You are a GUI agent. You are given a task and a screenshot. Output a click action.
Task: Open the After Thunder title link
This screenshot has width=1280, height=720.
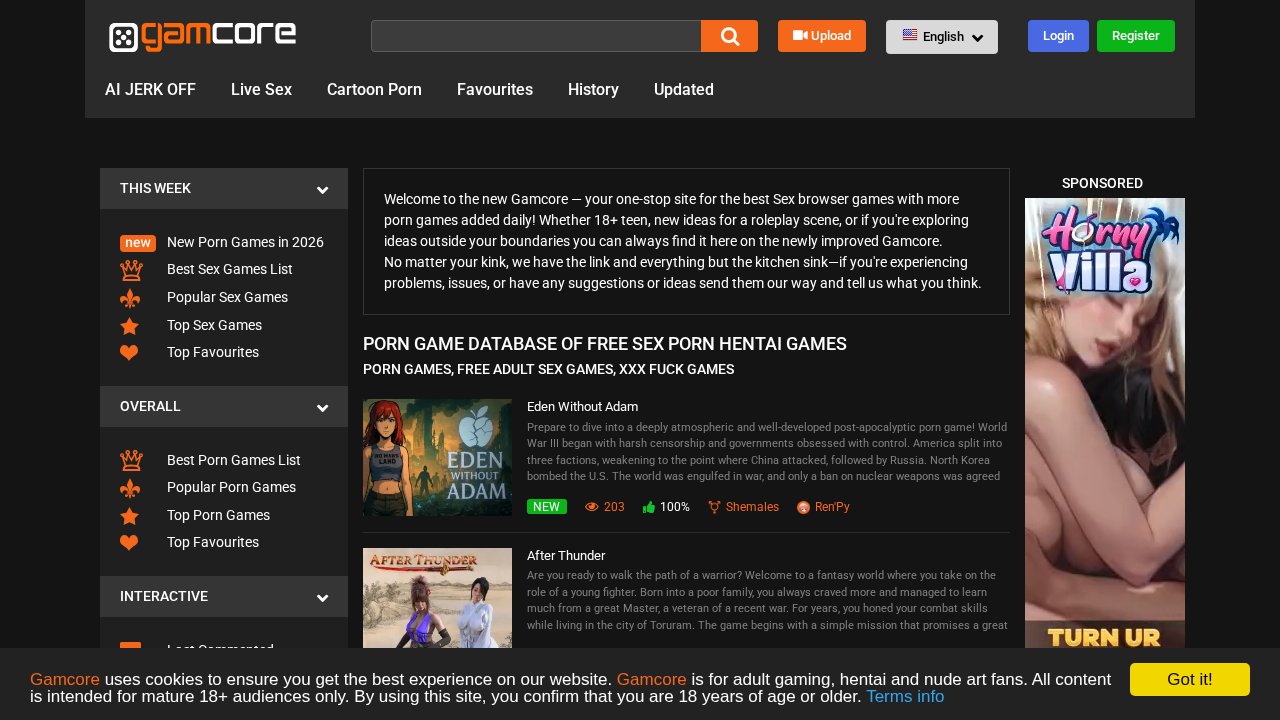coord(566,556)
